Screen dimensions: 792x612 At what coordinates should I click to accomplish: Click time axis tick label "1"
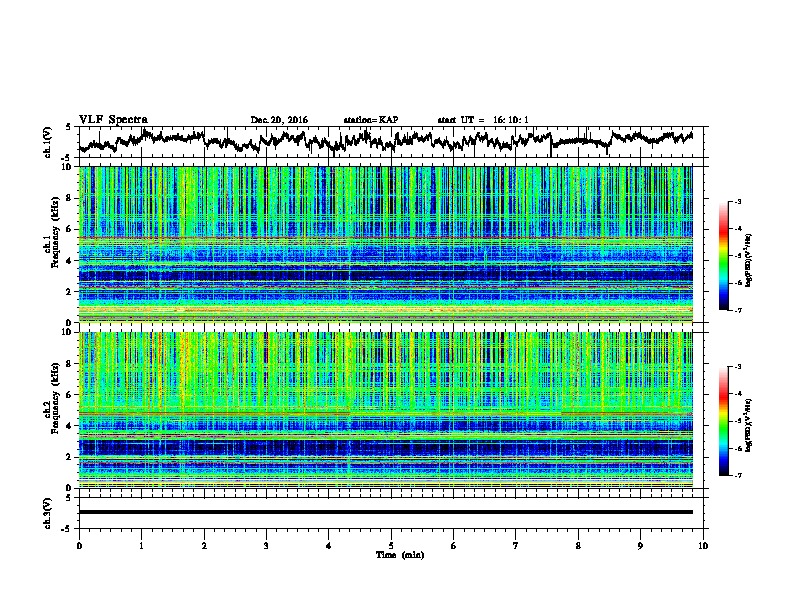point(141,546)
